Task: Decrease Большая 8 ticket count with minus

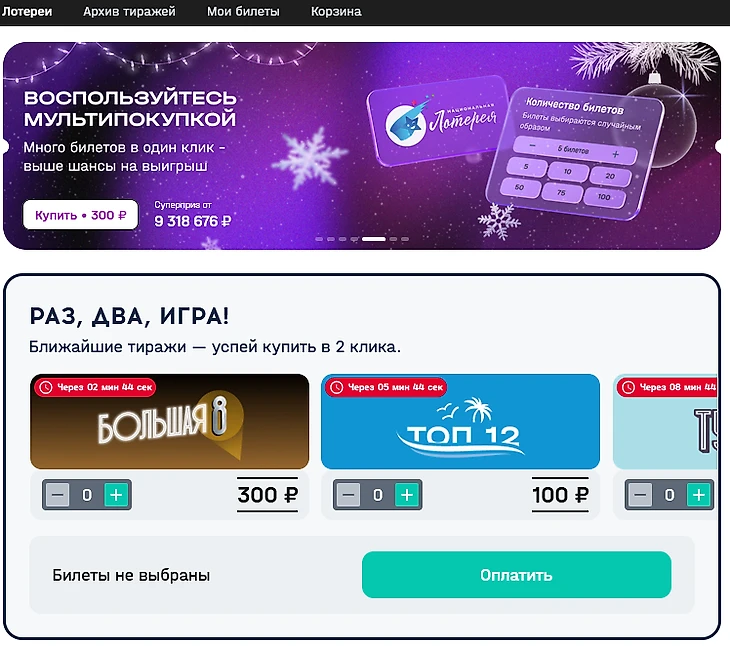Action: pyautogui.click(x=57, y=495)
